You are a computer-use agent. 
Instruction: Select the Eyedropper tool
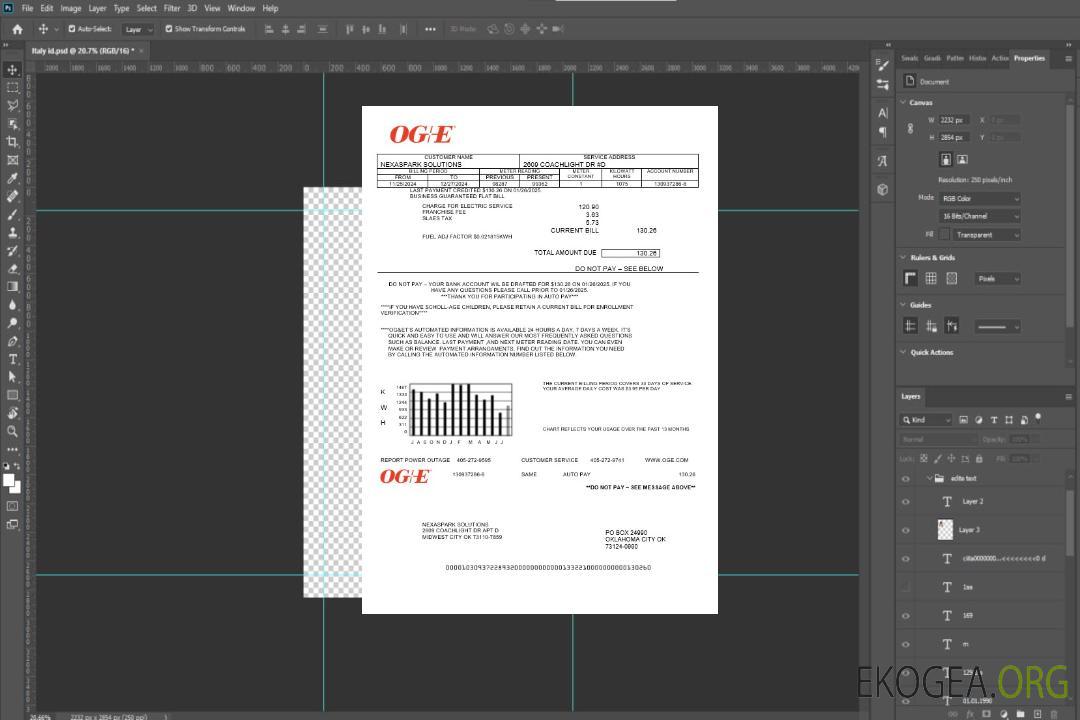click(12, 178)
